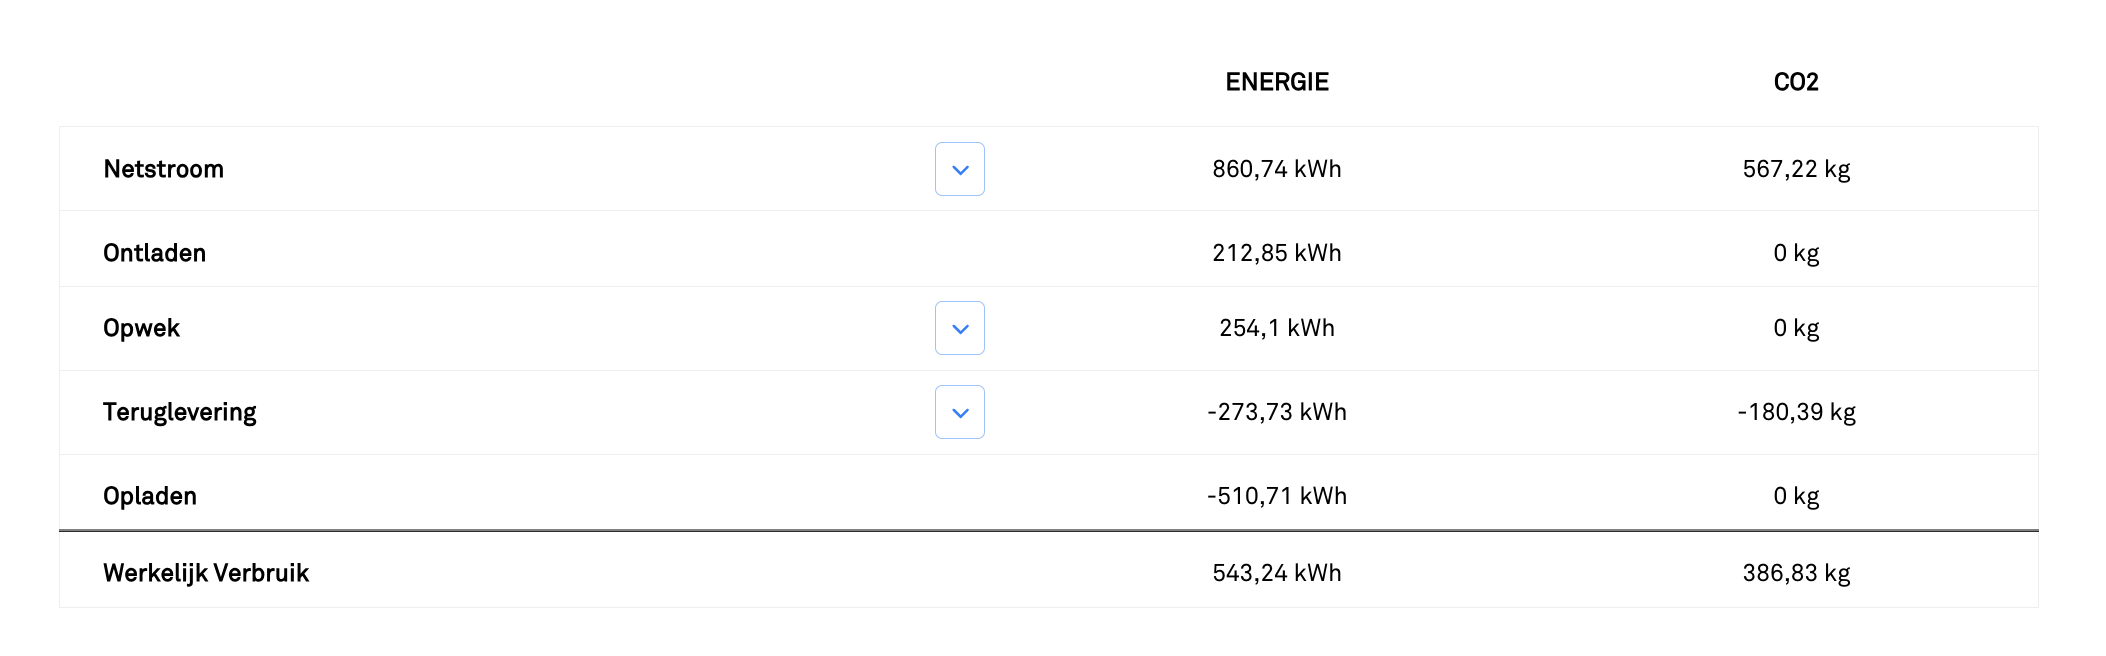Select the Opladen row label
Image resolution: width=2106 pixels, height=656 pixels.
150,496
